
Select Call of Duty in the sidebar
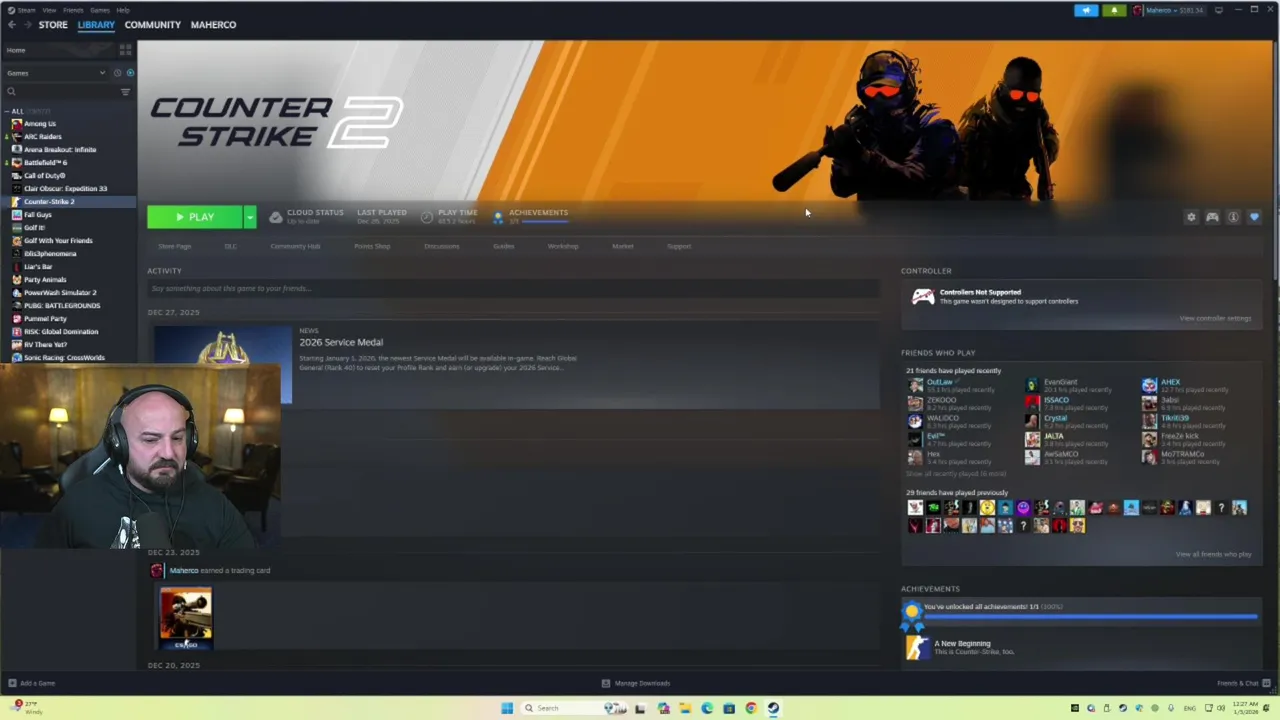pos(44,176)
